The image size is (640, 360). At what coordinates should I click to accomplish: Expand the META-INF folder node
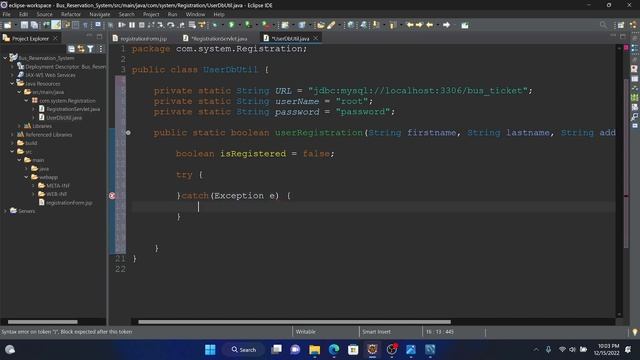click(x=33, y=186)
